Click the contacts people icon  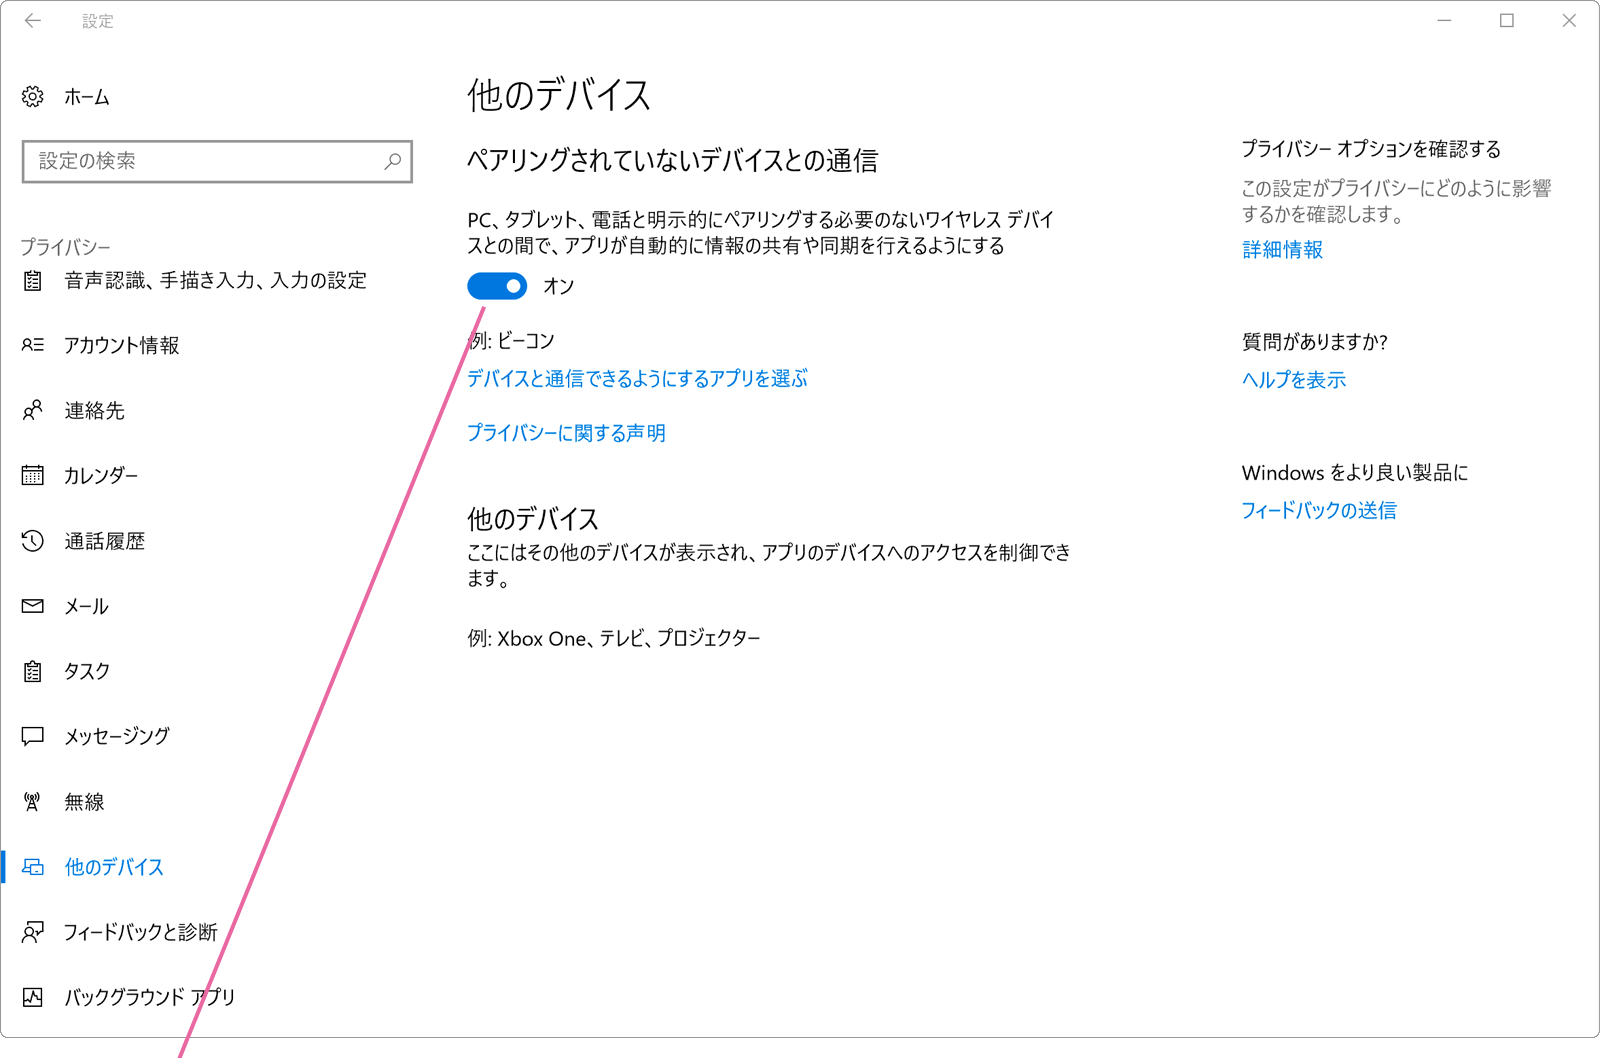click(33, 410)
